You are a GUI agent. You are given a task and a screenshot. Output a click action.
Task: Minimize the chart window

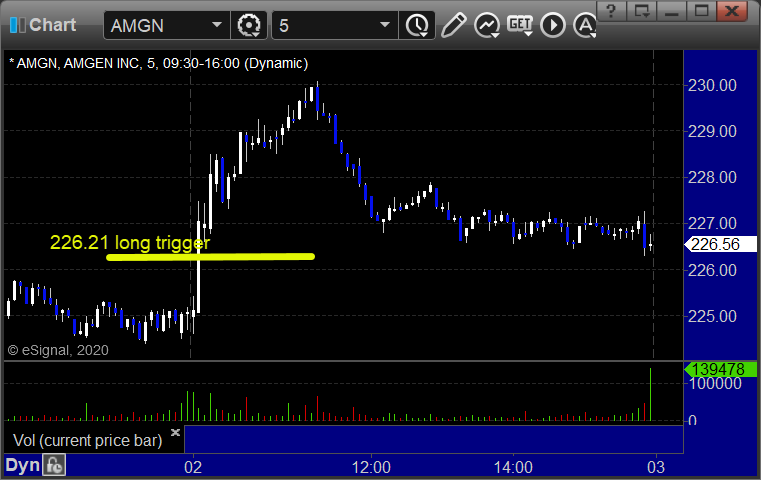point(671,11)
